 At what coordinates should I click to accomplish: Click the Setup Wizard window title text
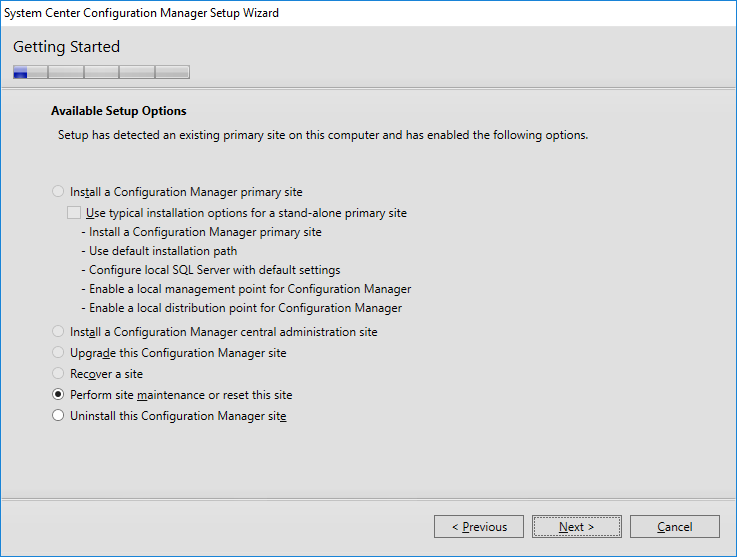[141, 13]
